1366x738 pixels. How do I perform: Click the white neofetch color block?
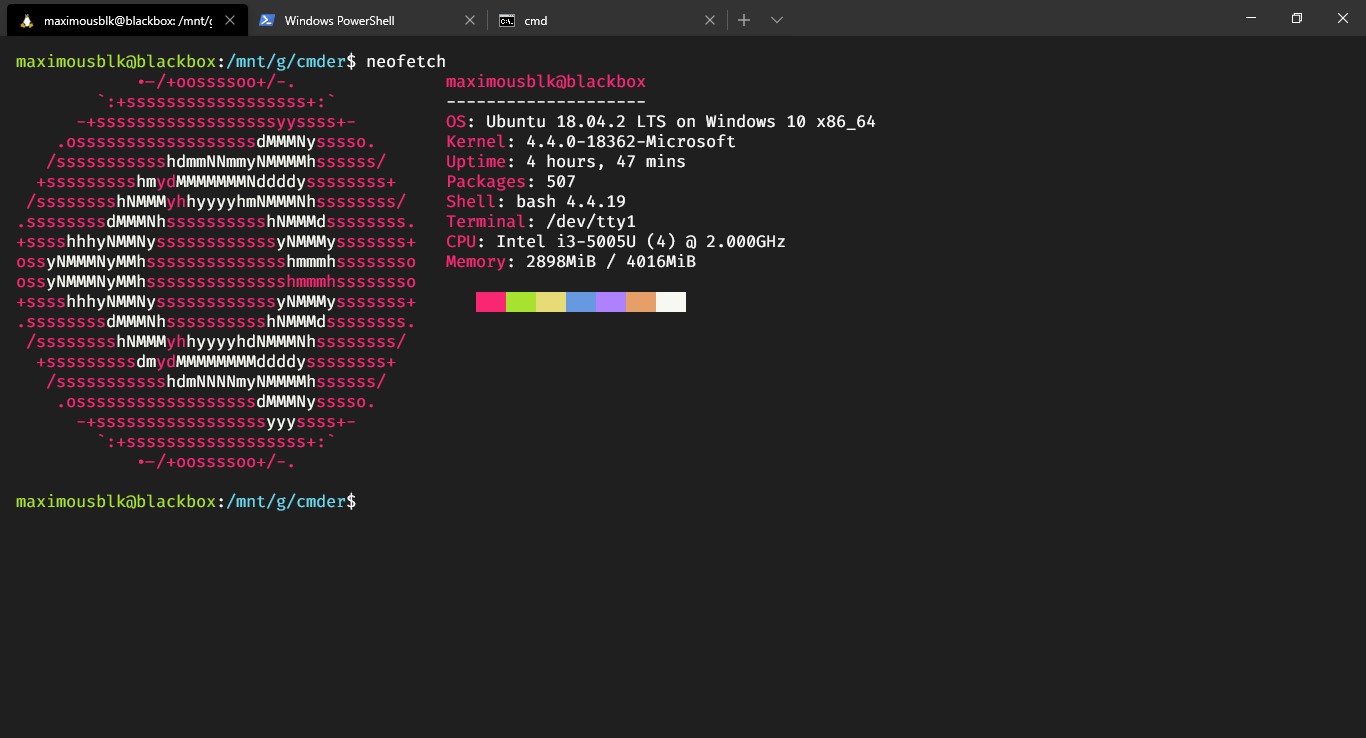click(x=671, y=302)
